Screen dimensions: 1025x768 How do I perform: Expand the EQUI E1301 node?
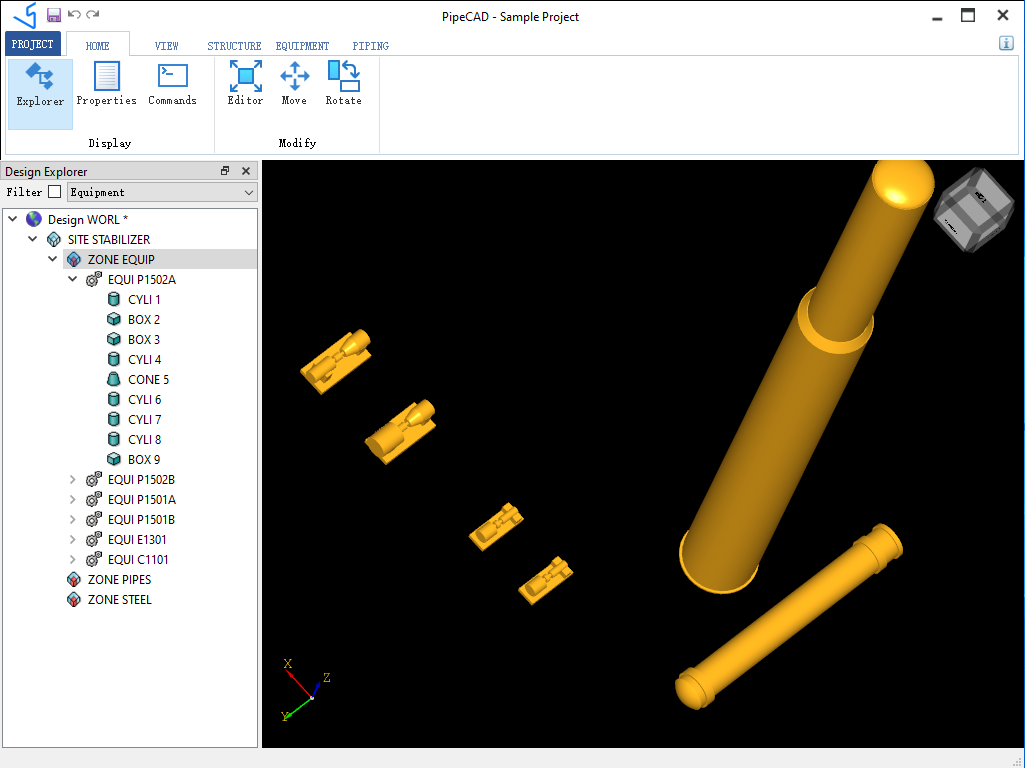[73, 540]
